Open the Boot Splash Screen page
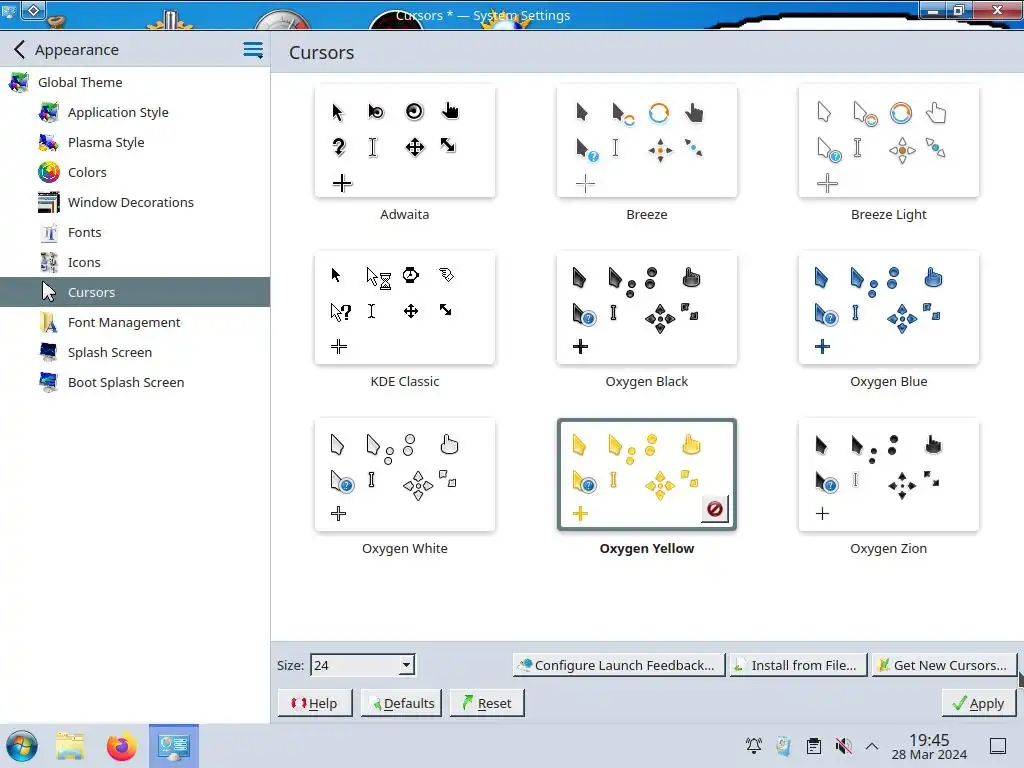 [135, 382]
